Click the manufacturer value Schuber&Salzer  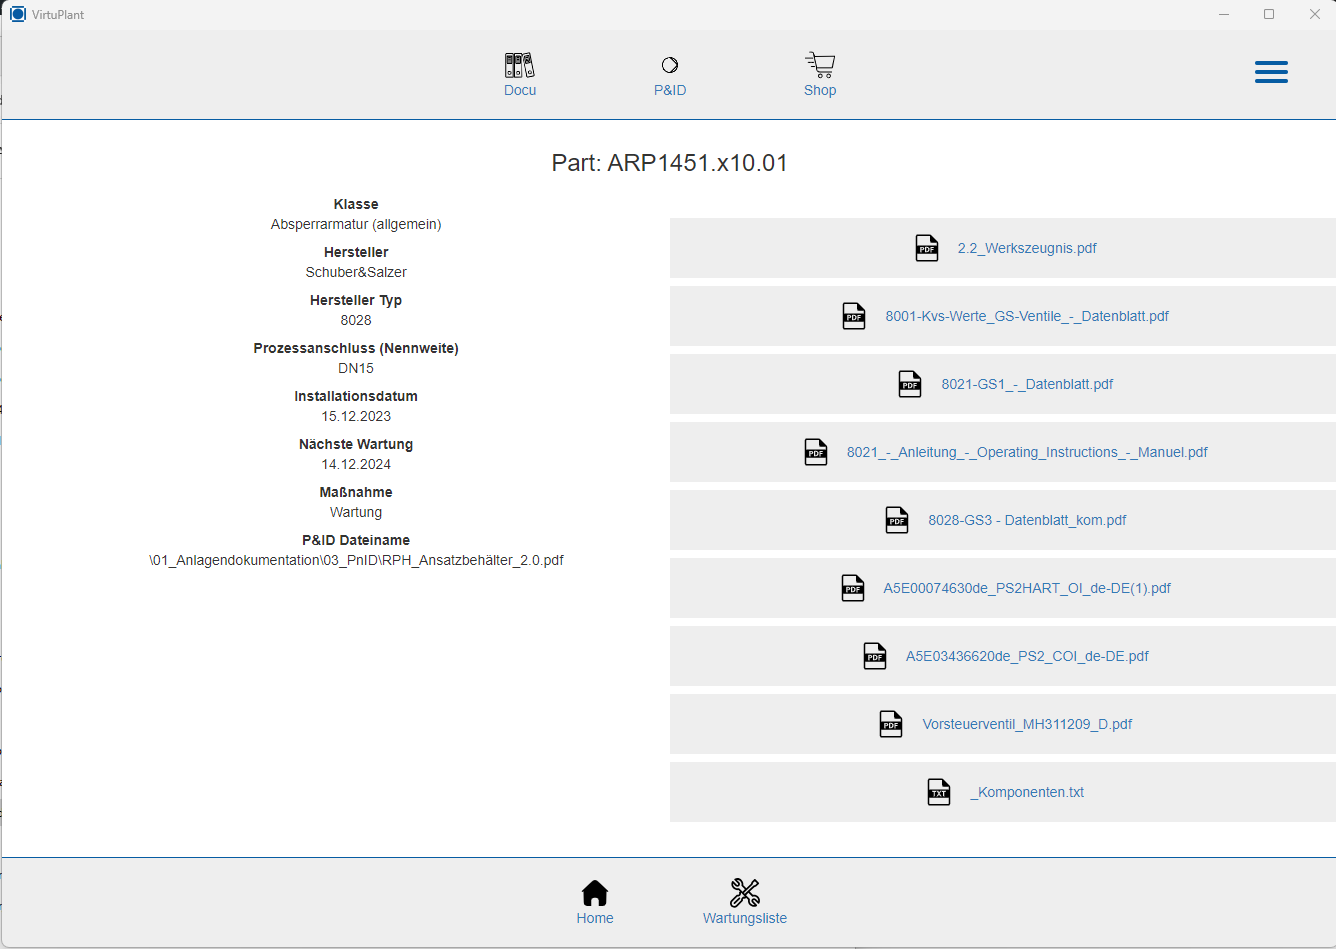click(x=356, y=272)
